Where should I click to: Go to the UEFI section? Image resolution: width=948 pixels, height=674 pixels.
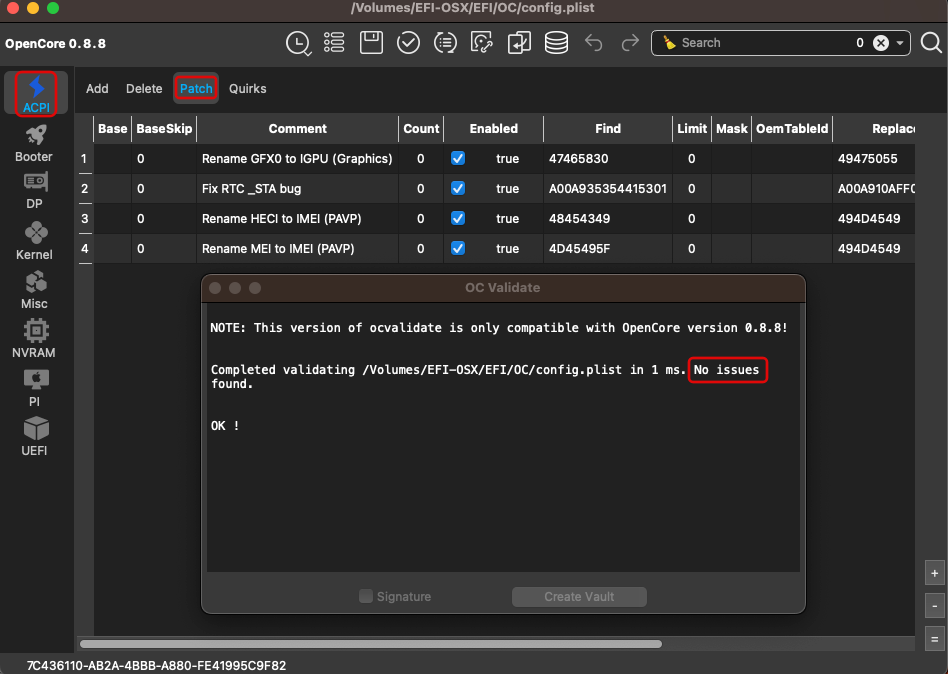[34, 437]
